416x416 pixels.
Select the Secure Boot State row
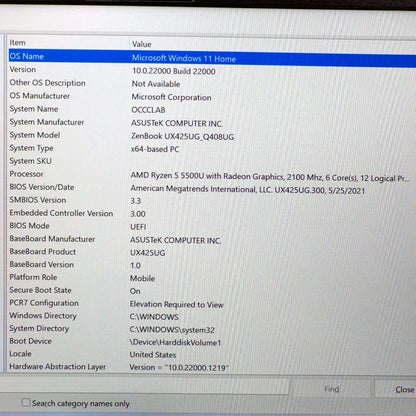pyautogui.click(x=212, y=290)
